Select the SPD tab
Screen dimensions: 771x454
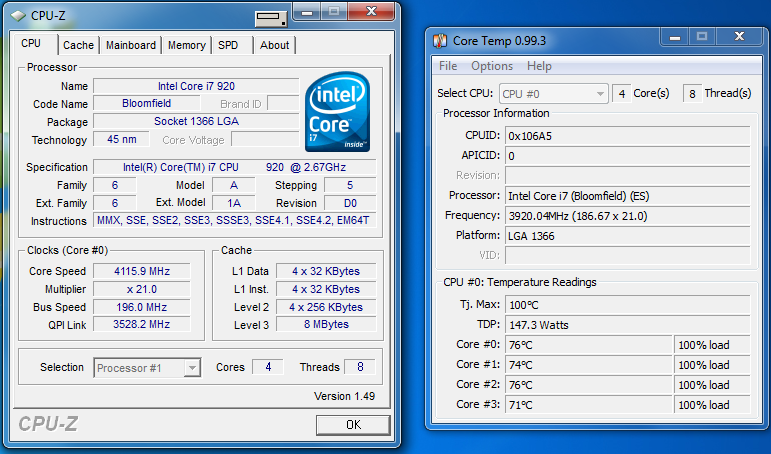coord(229,45)
